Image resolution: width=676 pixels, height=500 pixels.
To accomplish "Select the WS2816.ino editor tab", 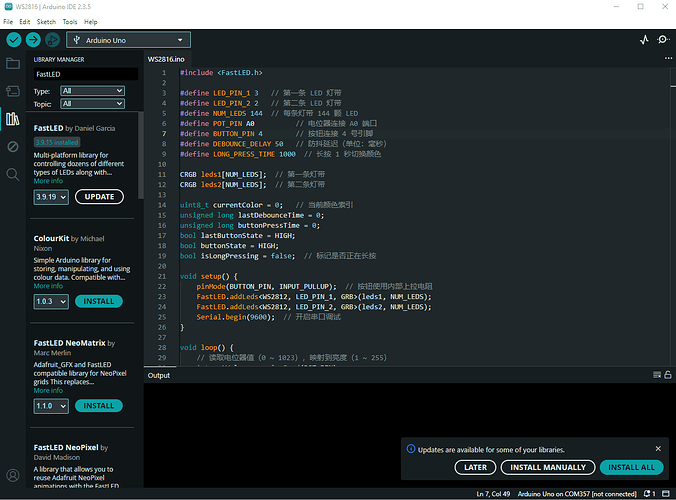I will (167, 59).
